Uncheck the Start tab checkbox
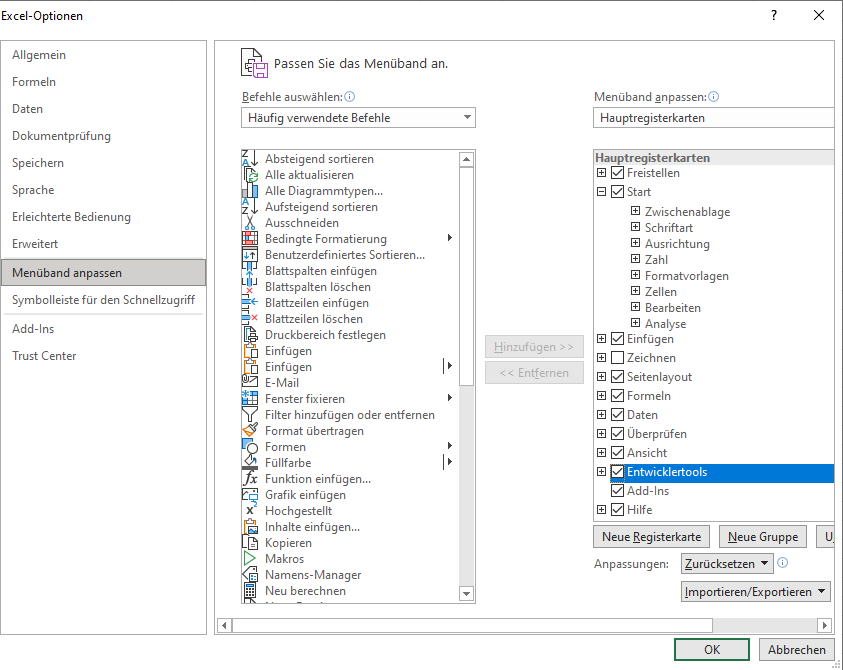Viewport: 843px width, 670px height. [618, 192]
